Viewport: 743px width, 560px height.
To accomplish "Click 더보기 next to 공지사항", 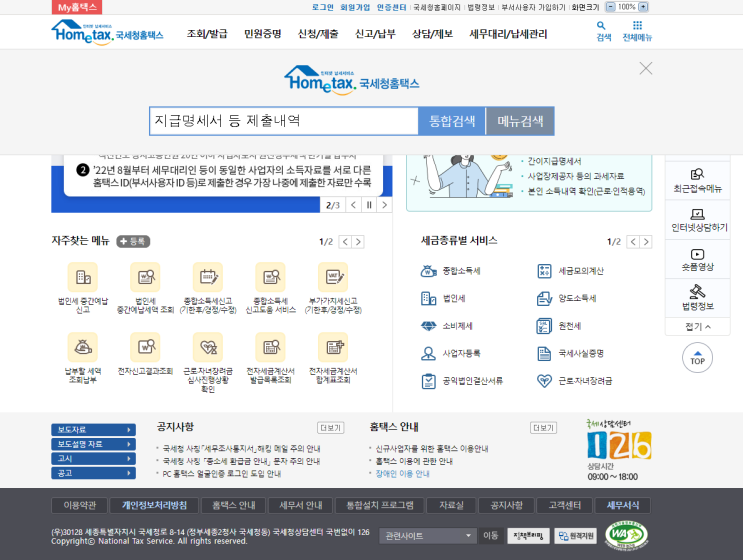I will pyautogui.click(x=330, y=428).
